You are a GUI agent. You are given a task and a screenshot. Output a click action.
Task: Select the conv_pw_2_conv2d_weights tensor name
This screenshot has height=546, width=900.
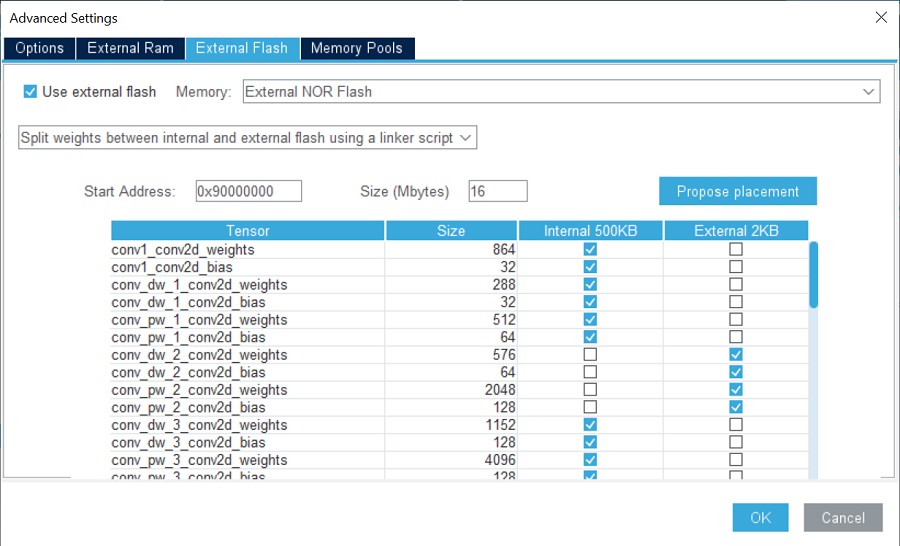pyautogui.click(x=199, y=390)
